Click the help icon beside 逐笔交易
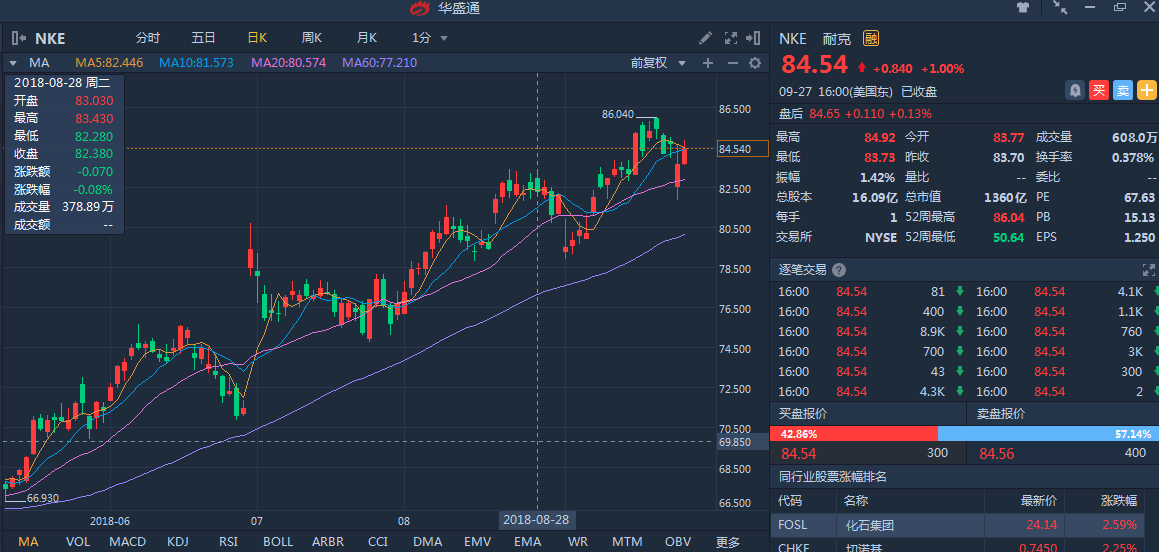 [x=839, y=270]
